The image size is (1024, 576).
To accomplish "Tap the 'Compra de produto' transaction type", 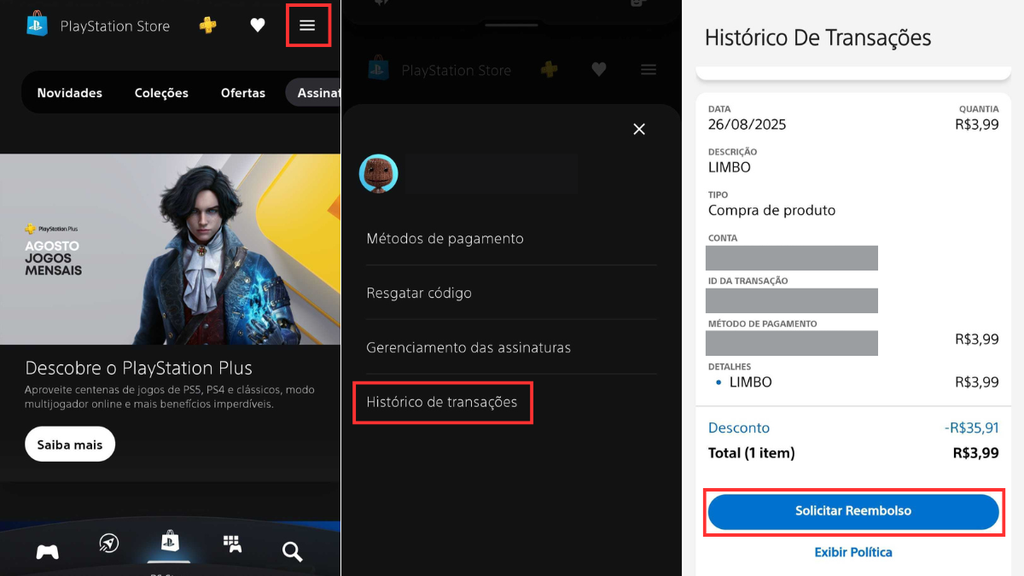I will pyautogui.click(x=772, y=210).
